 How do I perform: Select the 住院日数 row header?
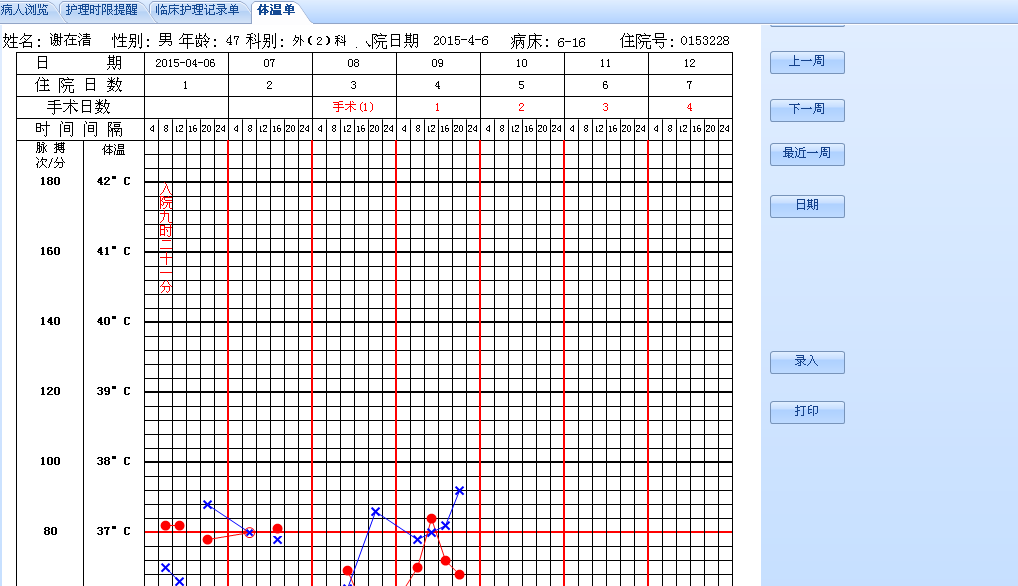click(80, 85)
